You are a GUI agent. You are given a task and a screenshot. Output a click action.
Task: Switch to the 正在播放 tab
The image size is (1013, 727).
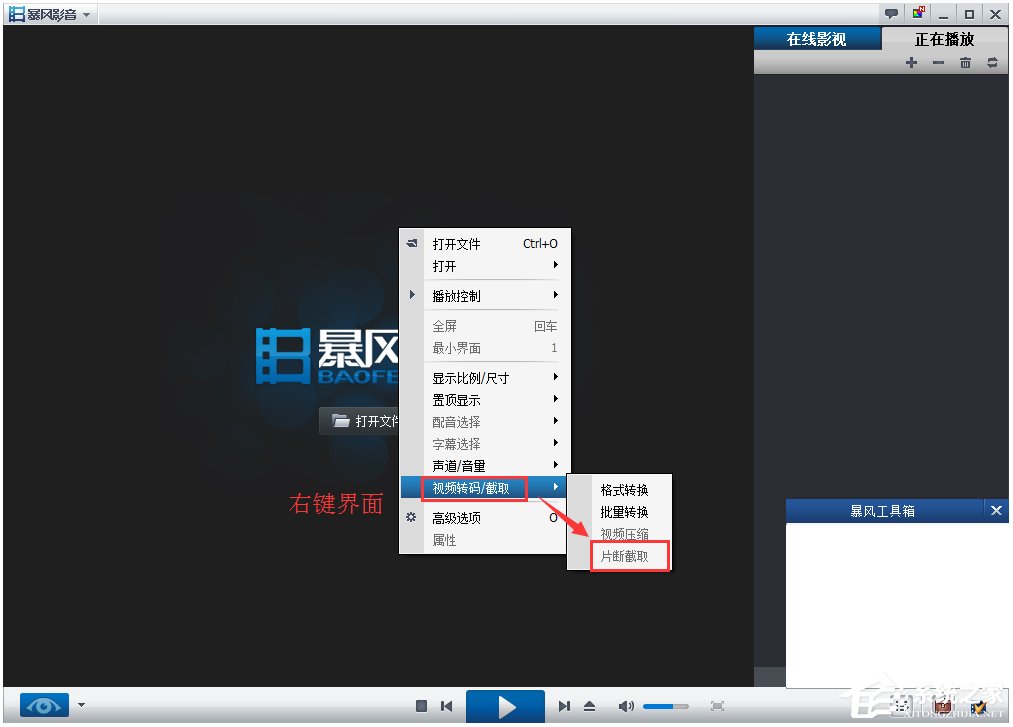pyautogui.click(x=944, y=39)
